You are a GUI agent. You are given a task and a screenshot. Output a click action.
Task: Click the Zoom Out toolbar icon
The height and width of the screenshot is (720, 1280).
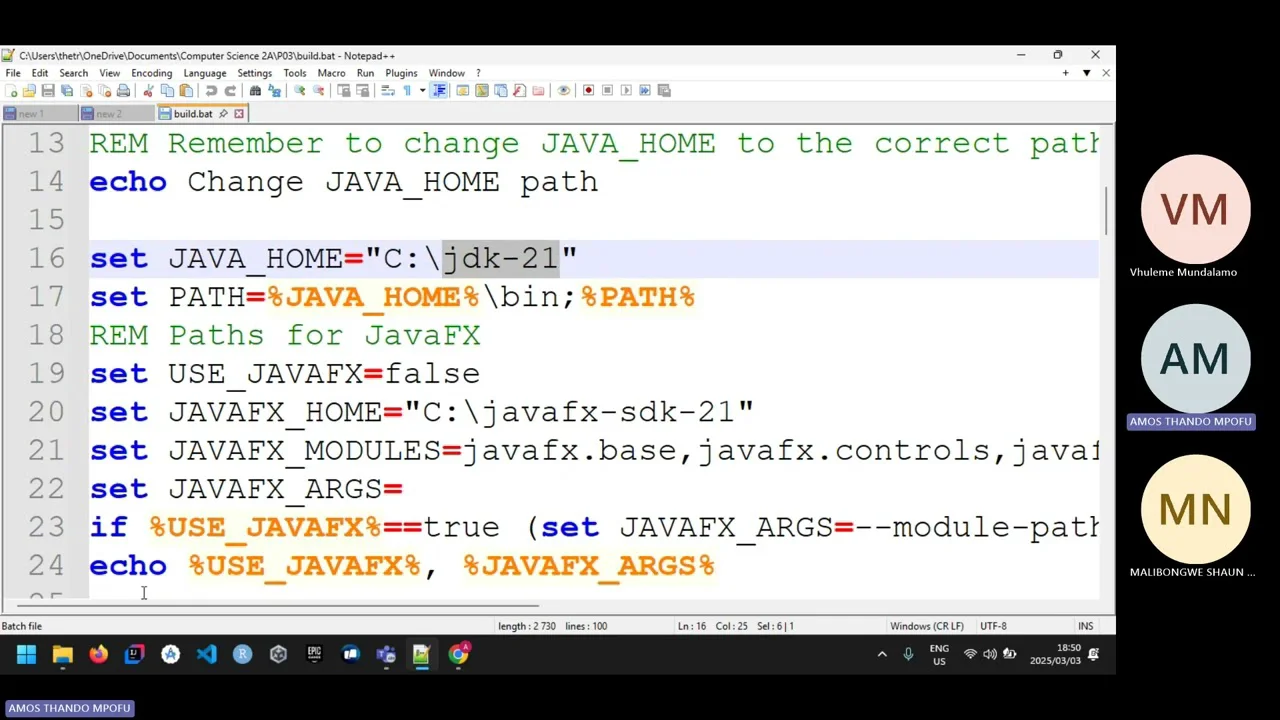pos(318,90)
